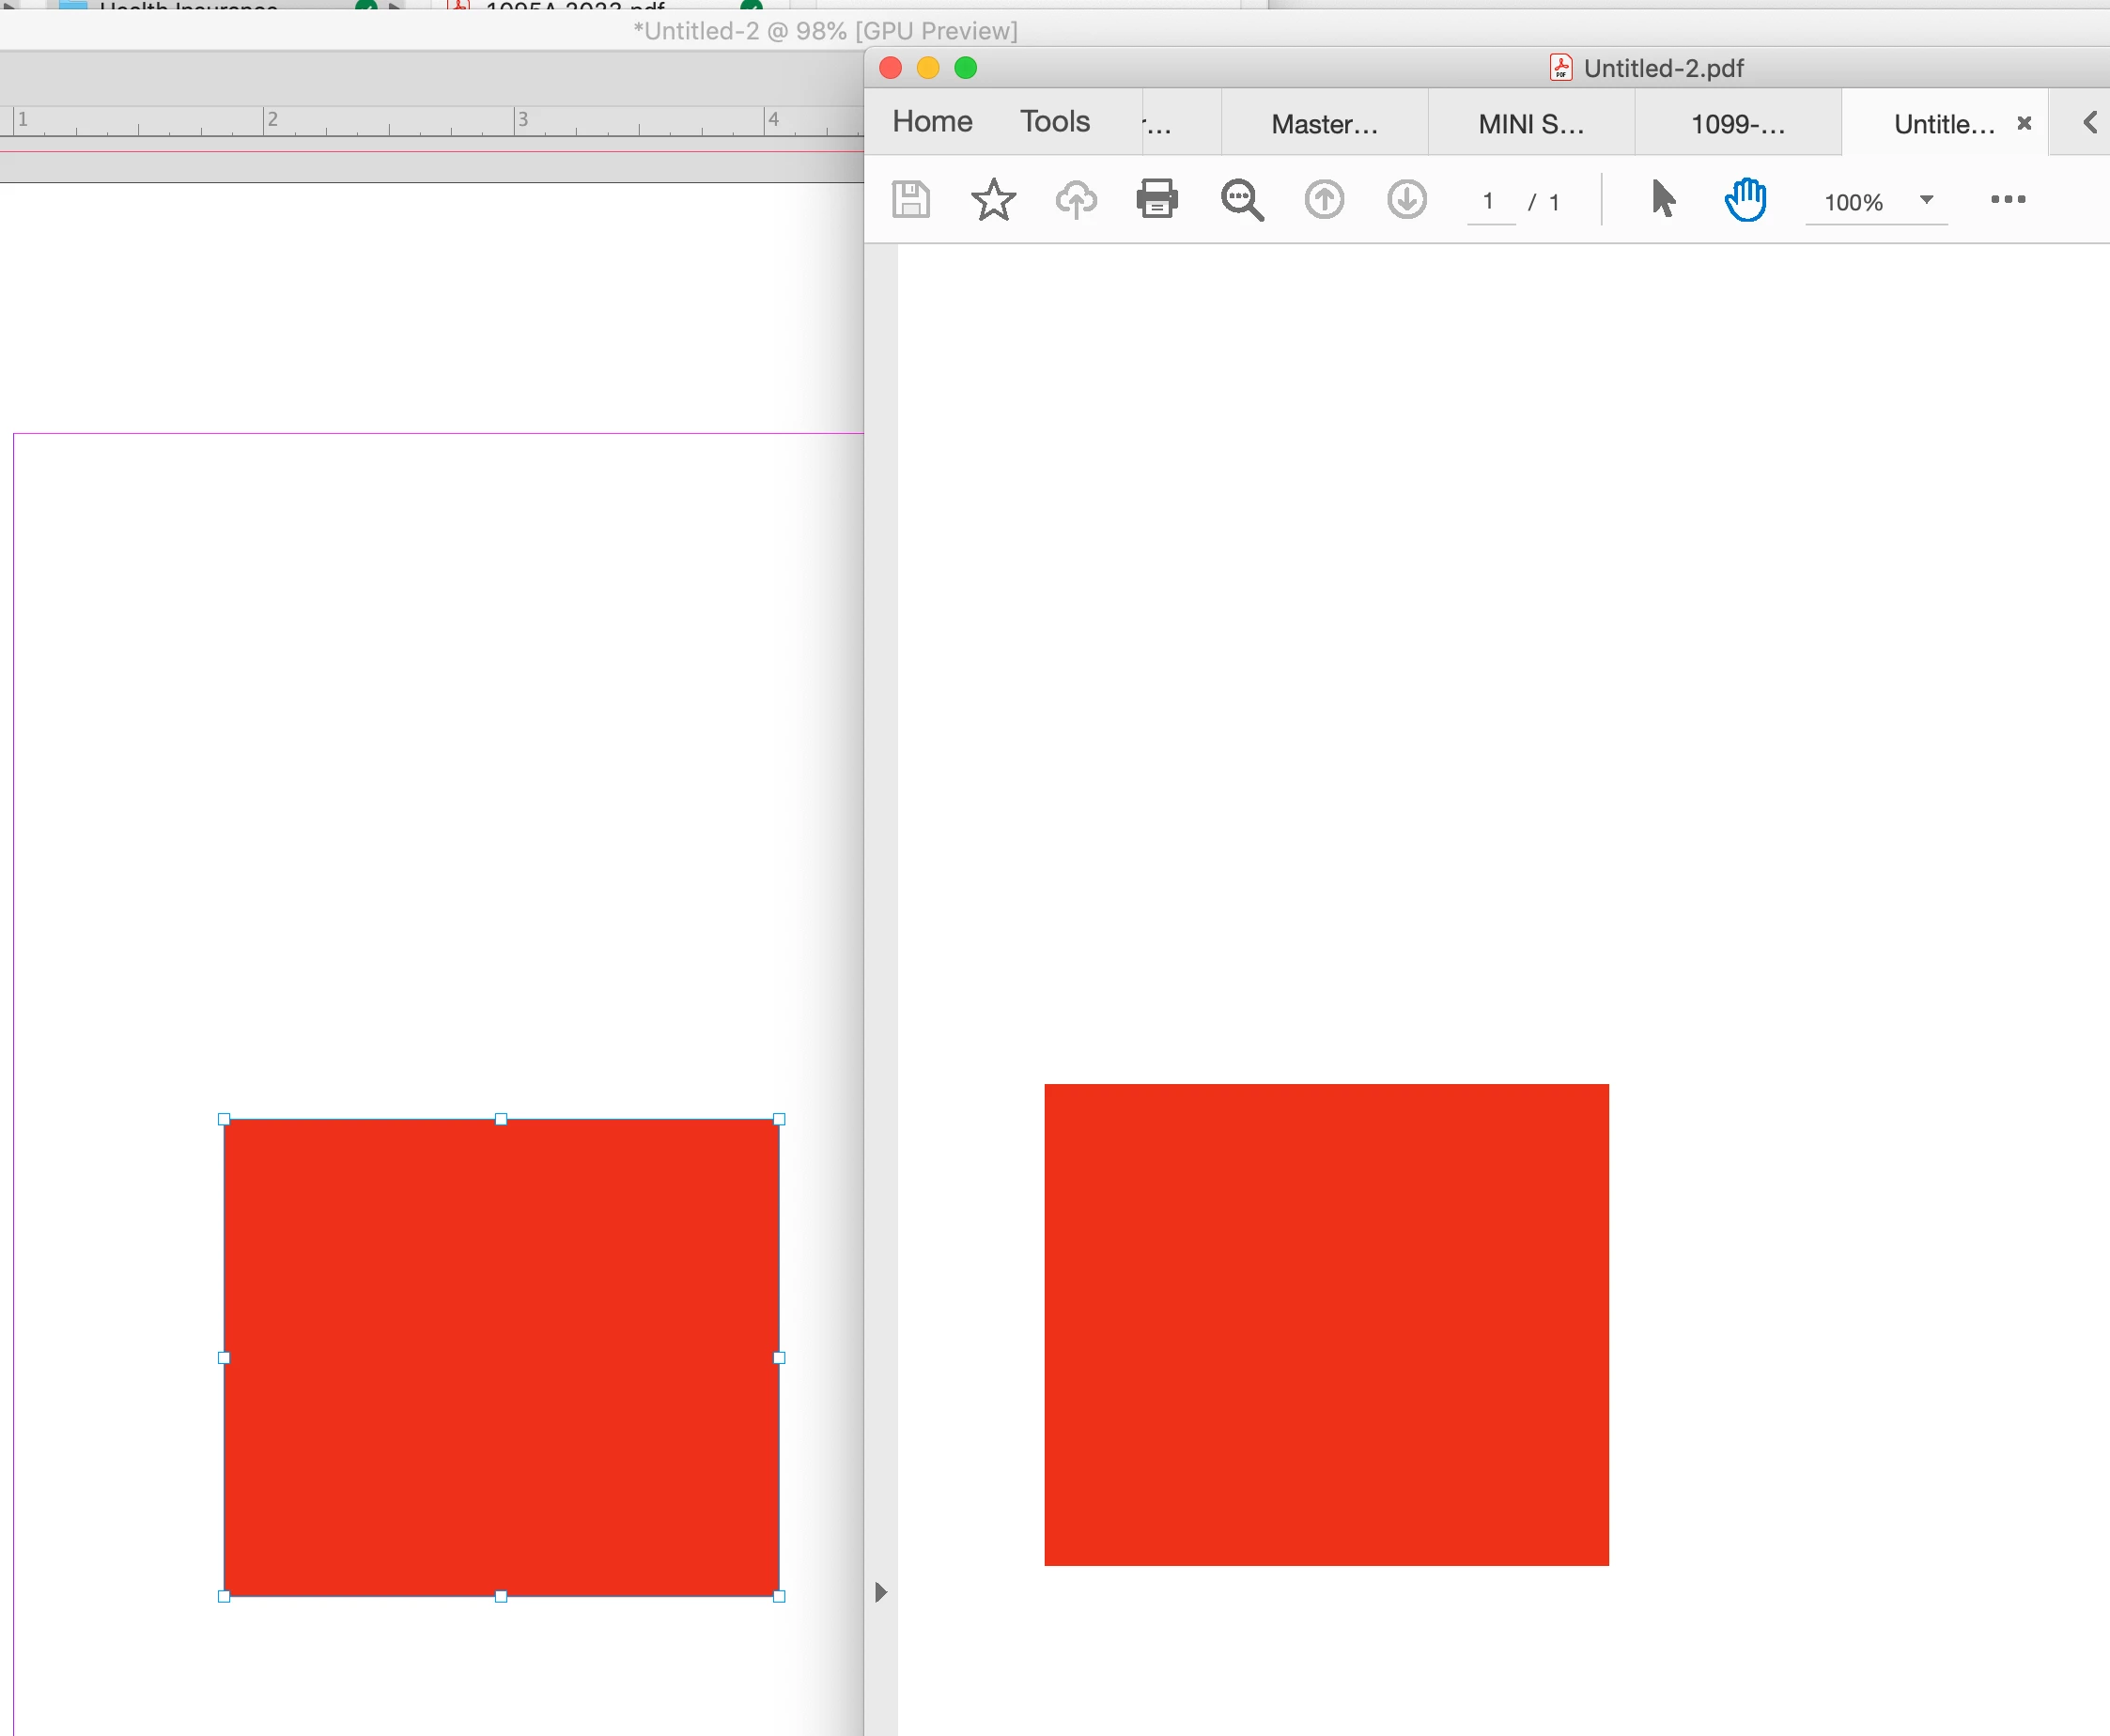The image size is (2110, 1736).
Task: Go to previous page arrow icon
Action: pyautogui.click(x=1324, y=199)
